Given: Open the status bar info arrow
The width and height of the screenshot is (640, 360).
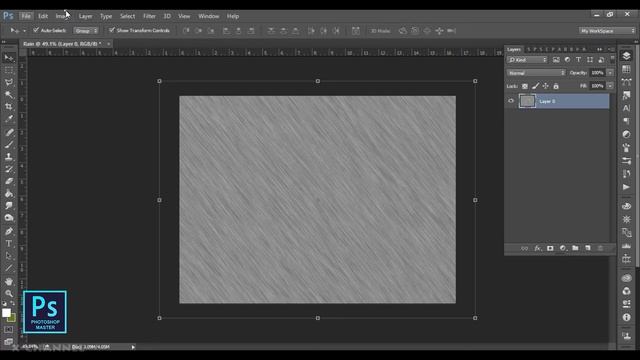Looking at the screenshot, I should (133, 347).
